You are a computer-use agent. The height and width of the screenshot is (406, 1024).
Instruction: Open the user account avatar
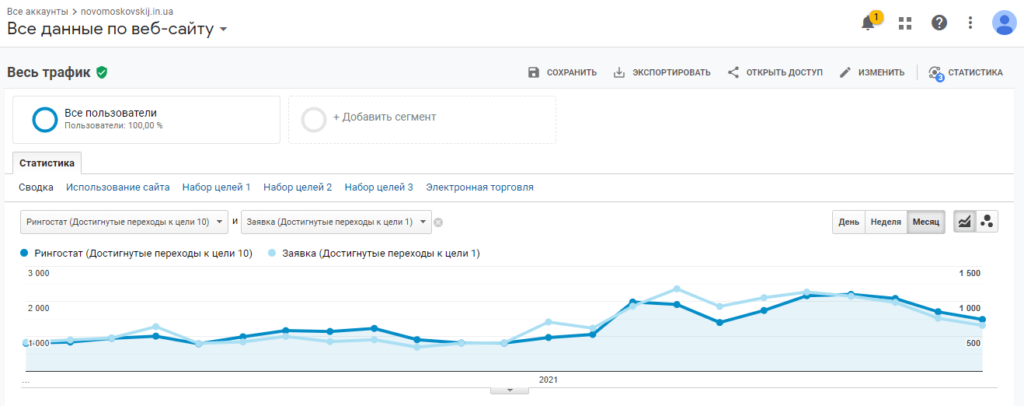coord(1003,23)
